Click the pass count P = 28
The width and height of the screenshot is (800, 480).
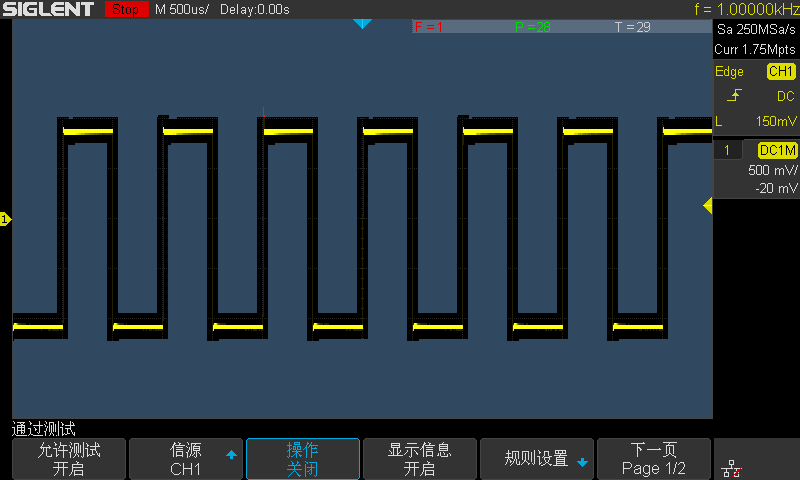click(x=533, y=27)
